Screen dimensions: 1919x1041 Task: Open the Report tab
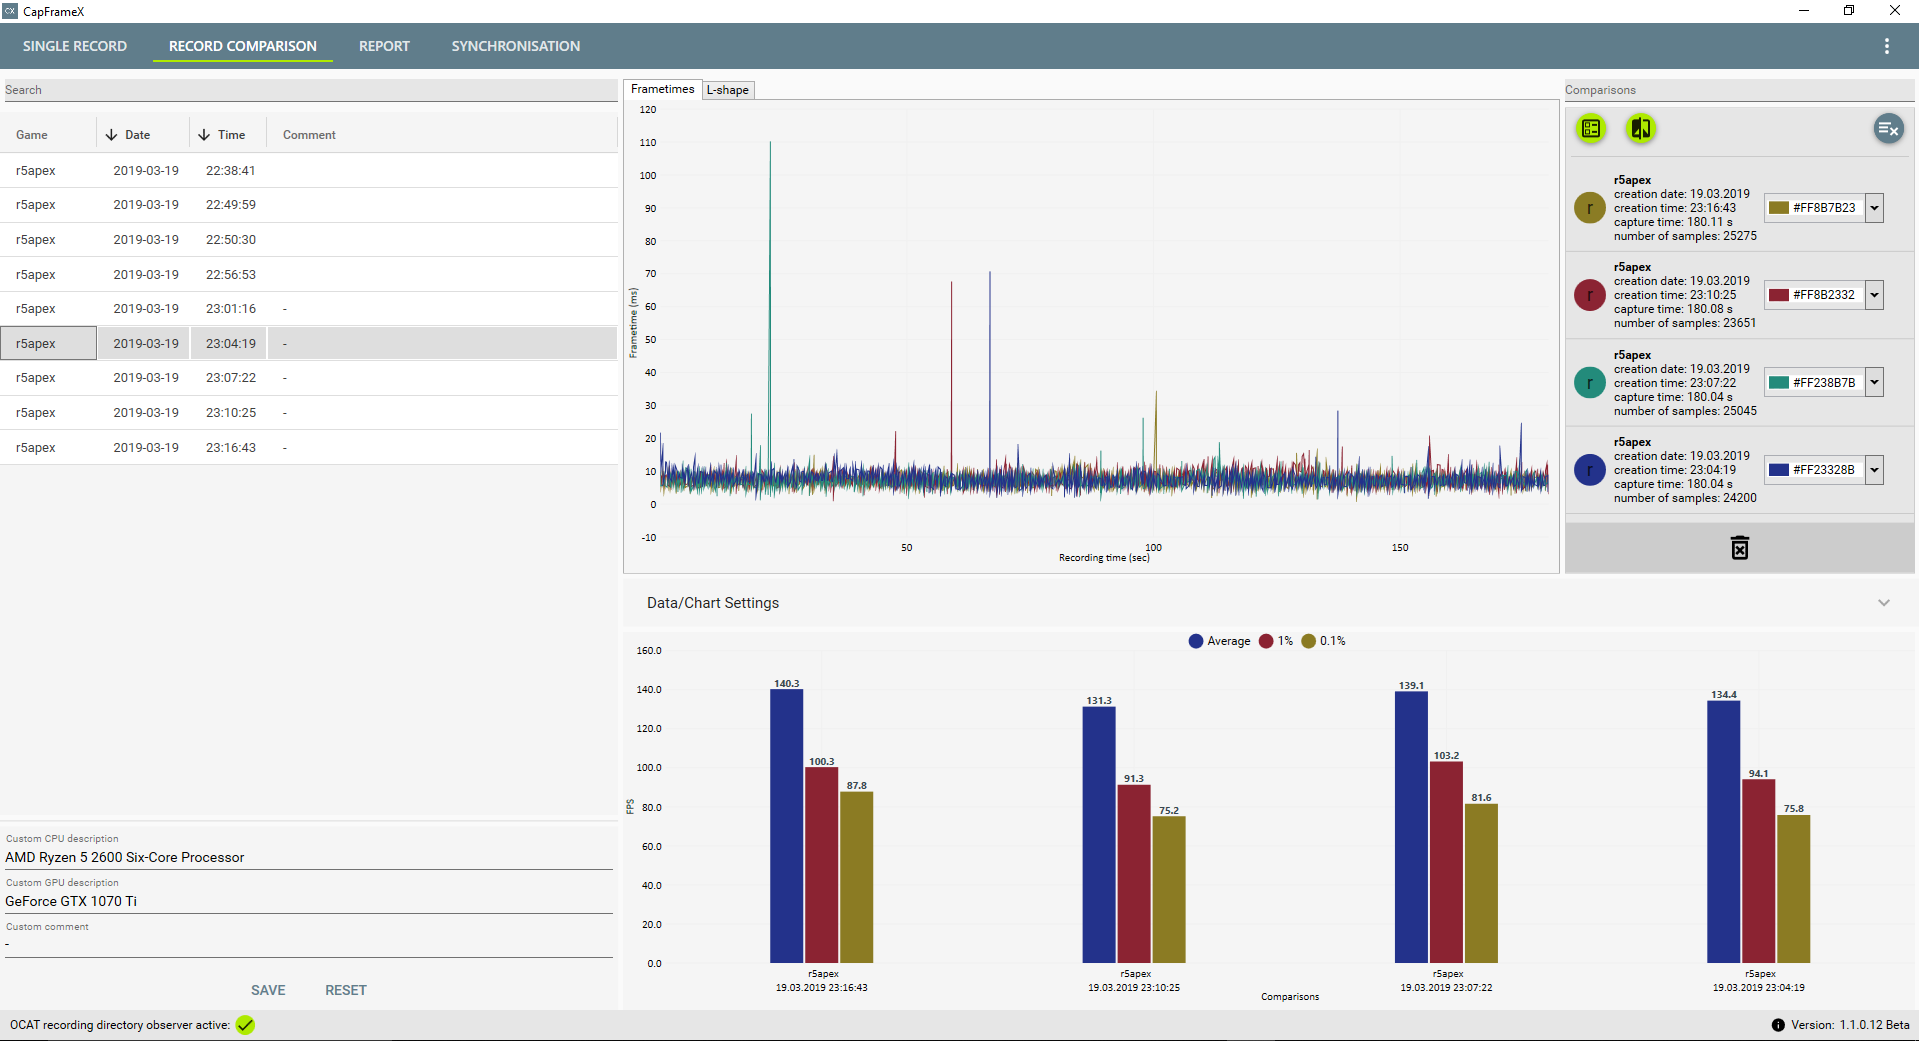tap(384, 46)
